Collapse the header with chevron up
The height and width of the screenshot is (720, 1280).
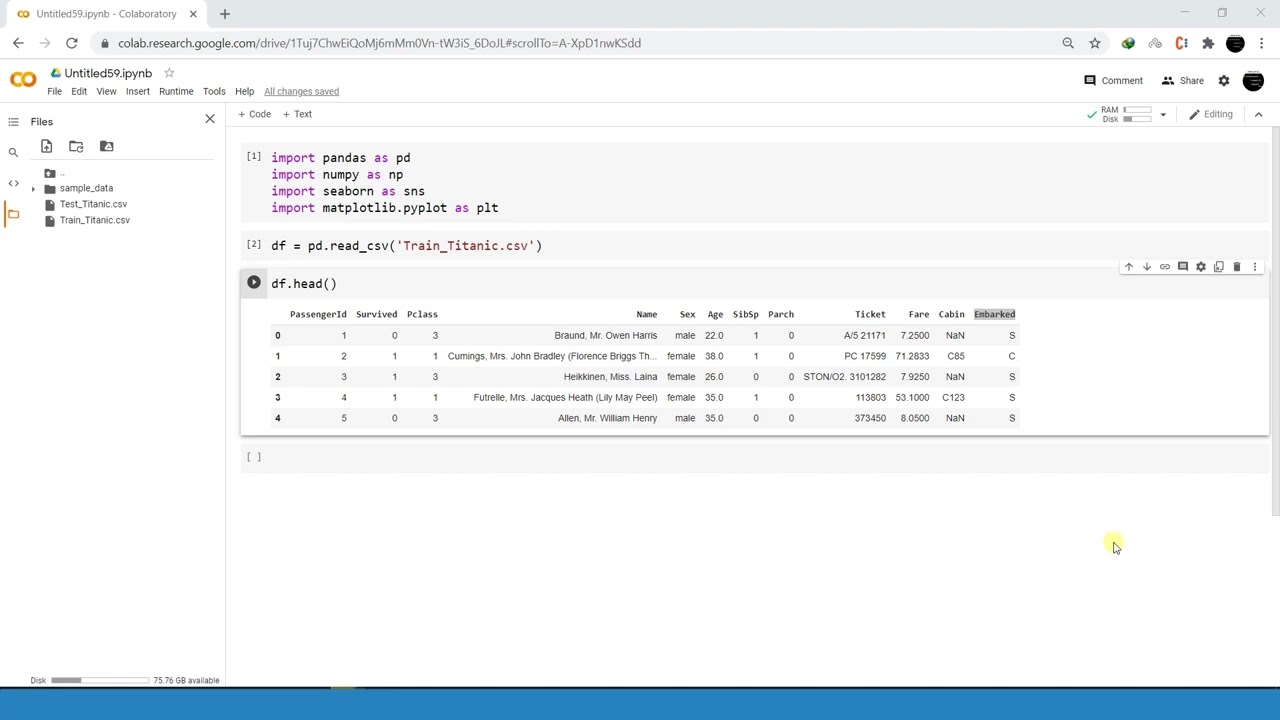click(x=1258, y=114)
